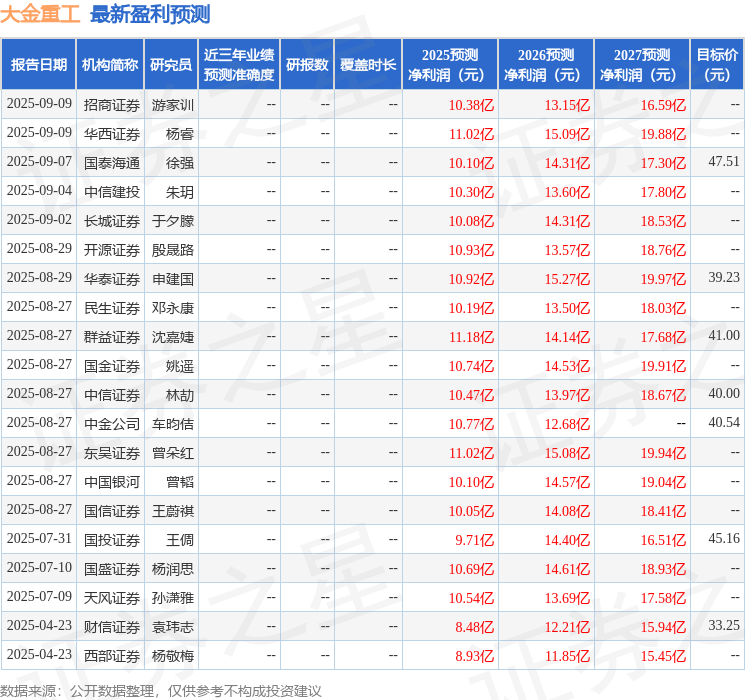Select the 国信证券 institution cell
The image size is (745, 700).
coord(112,511)
